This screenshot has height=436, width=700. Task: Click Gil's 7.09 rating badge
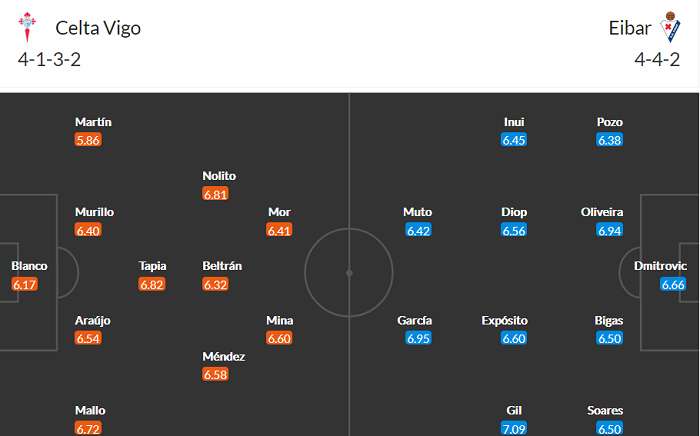pyautogui.click(x=513, y=429)
